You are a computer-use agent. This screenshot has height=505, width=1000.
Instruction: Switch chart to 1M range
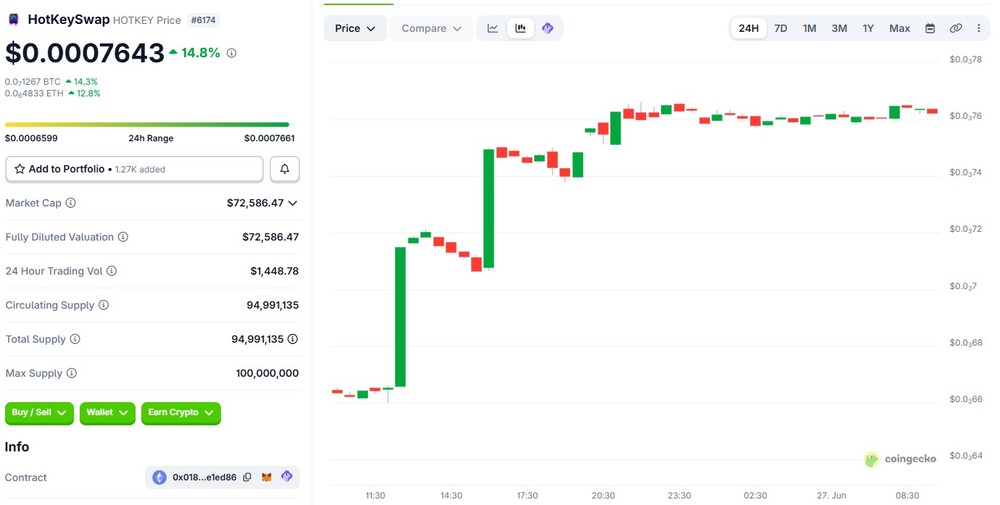(809, 28)
